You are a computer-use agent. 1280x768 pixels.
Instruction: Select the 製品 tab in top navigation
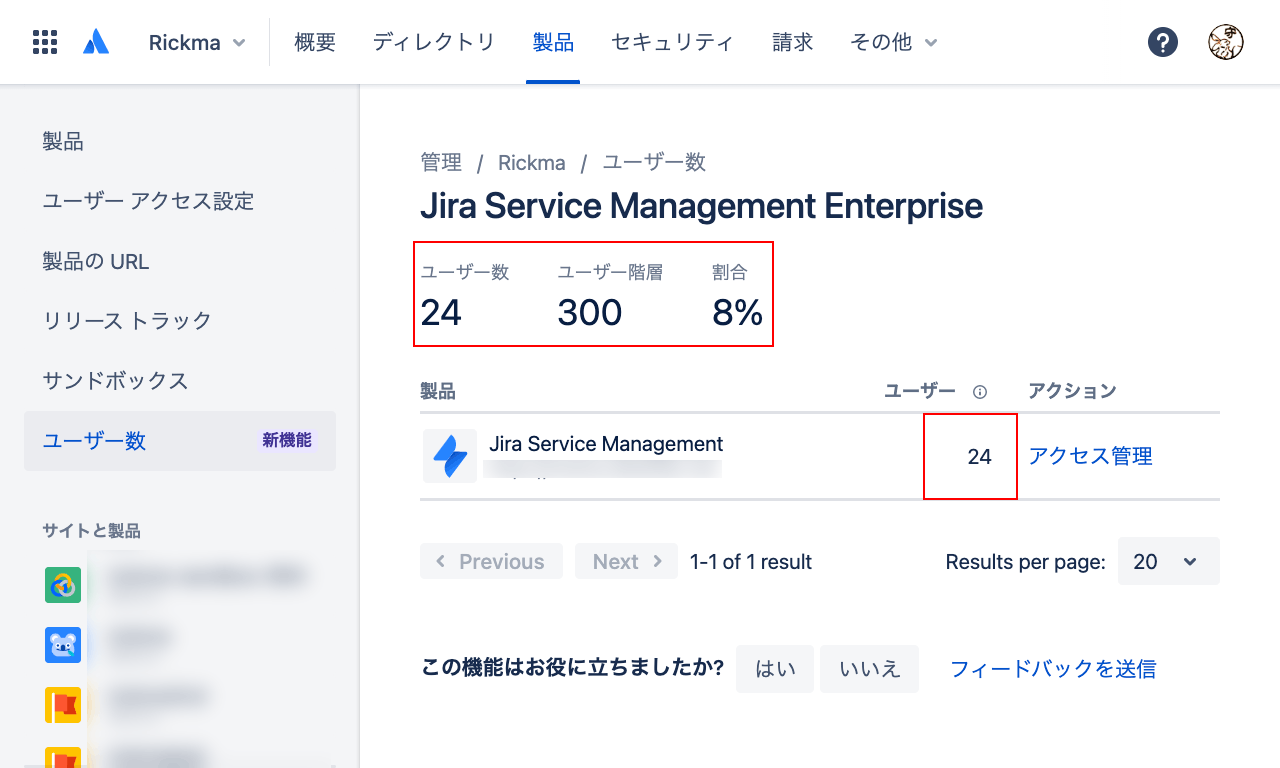[x=553, y=42]
